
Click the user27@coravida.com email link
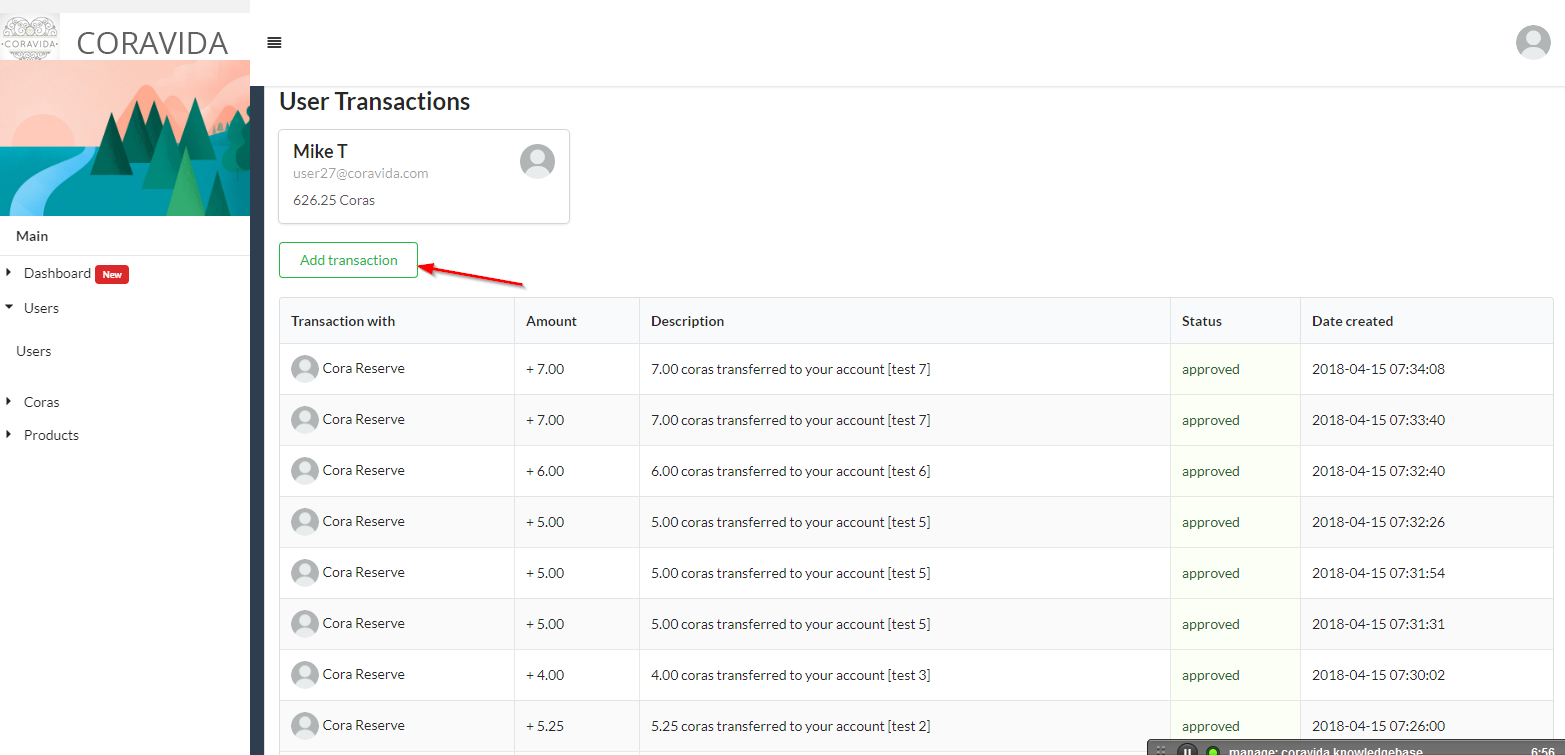coord(360,173)
